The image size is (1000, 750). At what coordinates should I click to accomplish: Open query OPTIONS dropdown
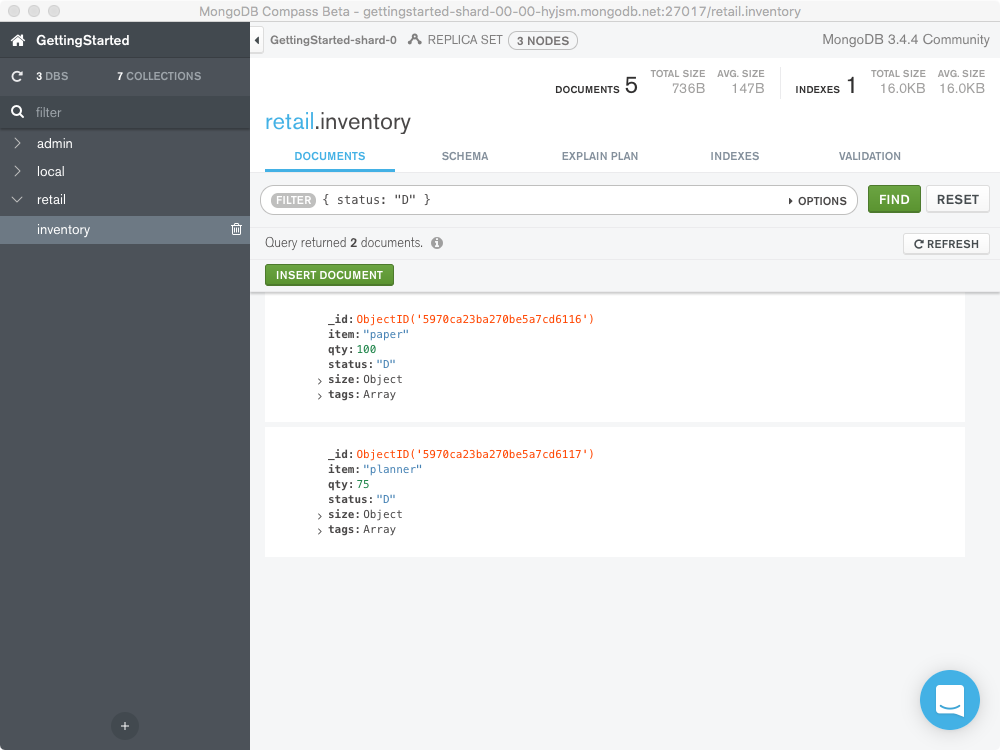tap(817, 201)
